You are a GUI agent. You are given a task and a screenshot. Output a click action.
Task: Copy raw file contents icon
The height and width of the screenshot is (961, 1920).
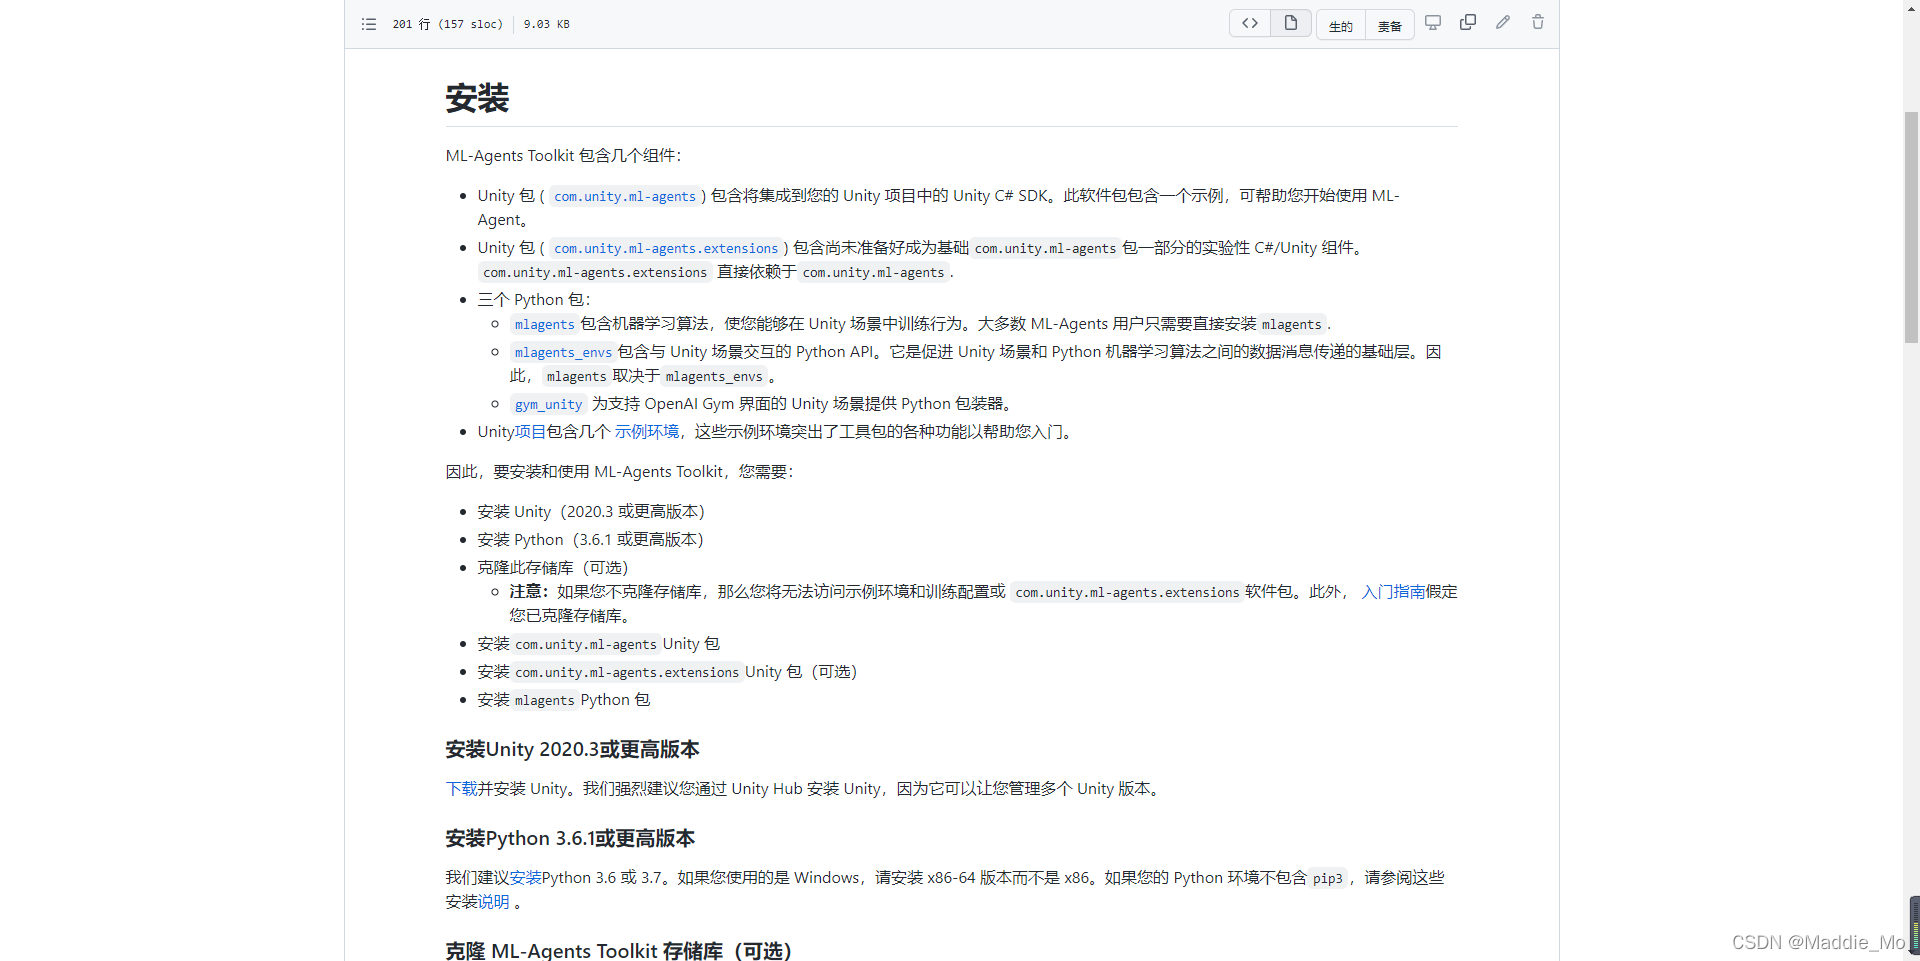coord(1468,22)
